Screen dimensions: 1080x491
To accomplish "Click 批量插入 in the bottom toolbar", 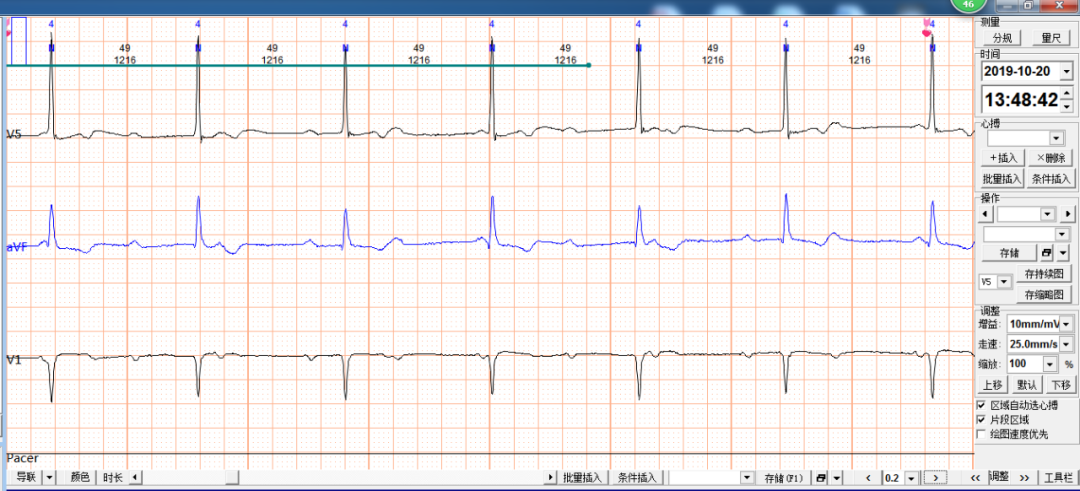I will [585, 477].
